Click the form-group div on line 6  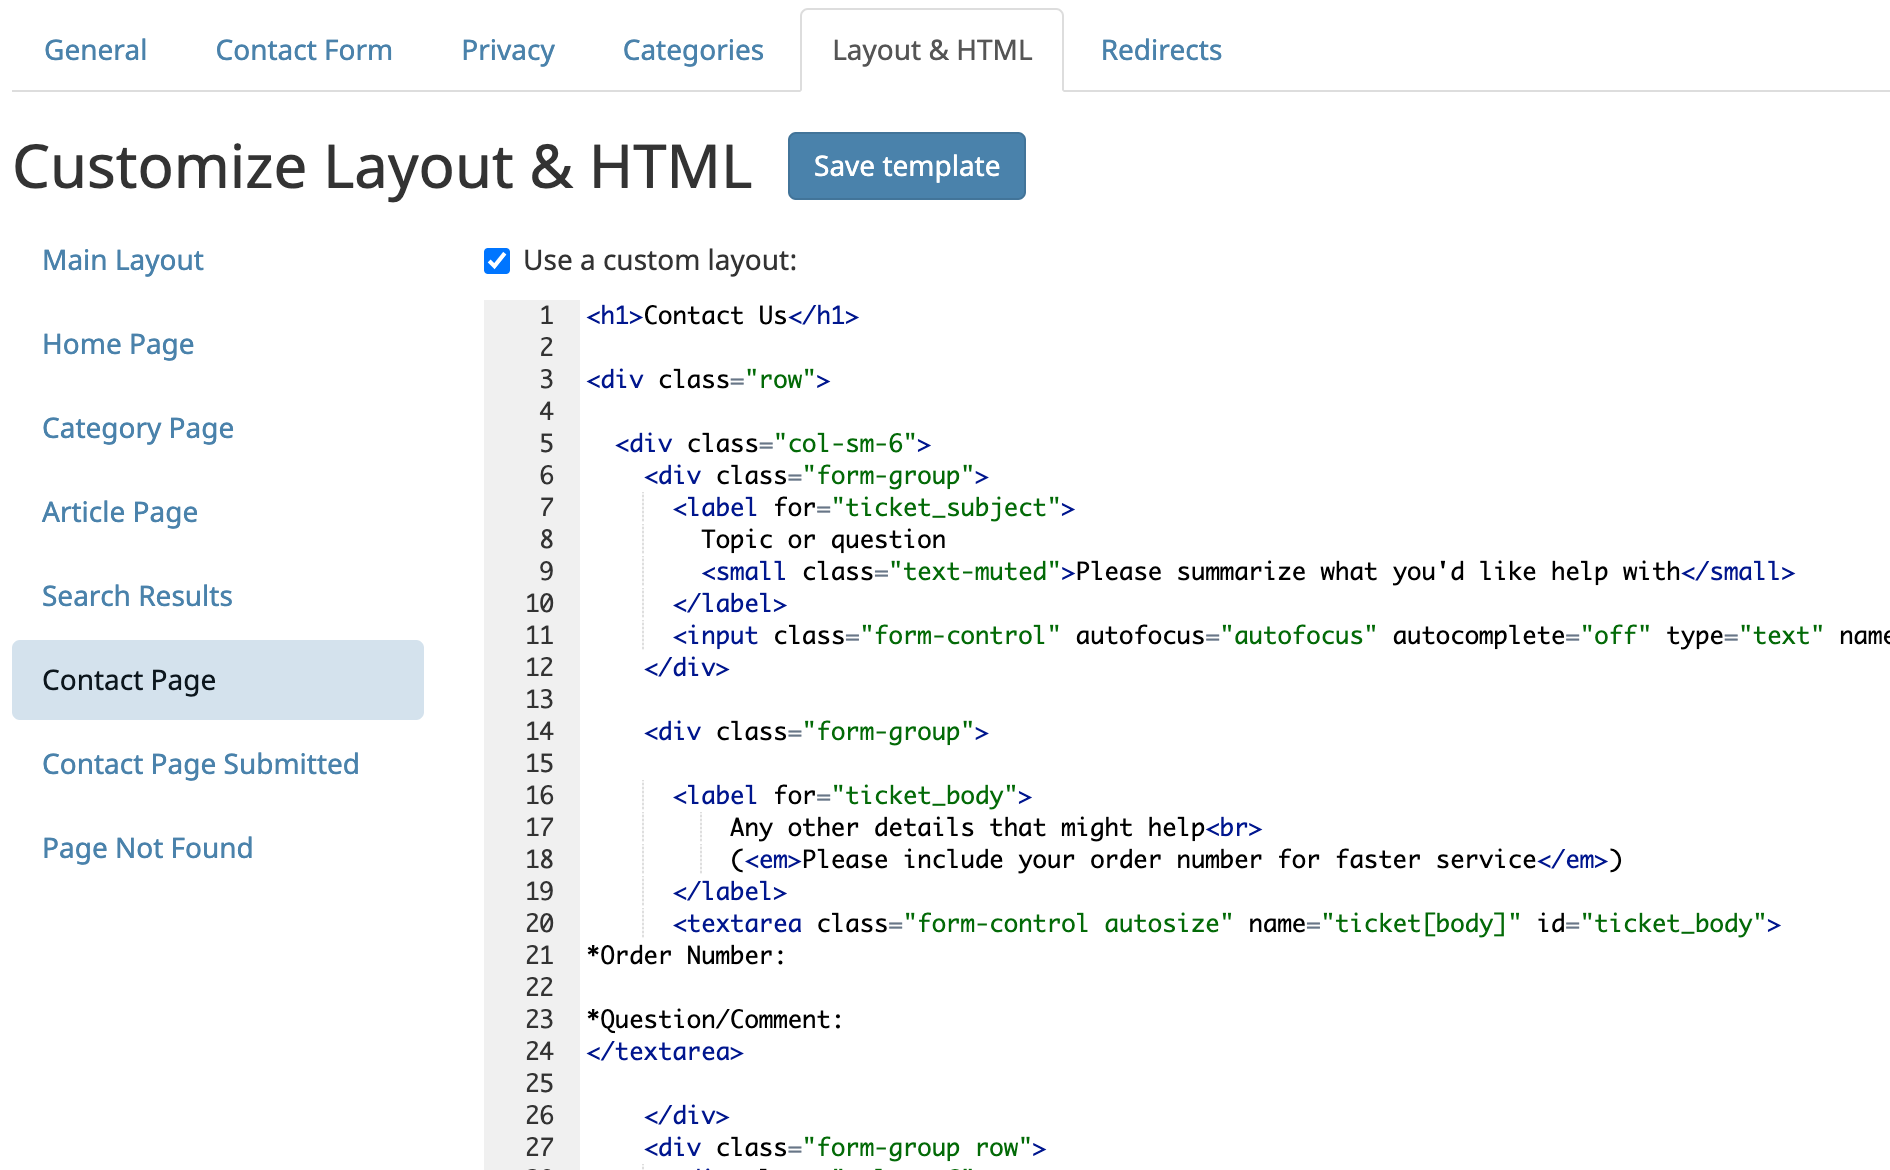tap(816, 476)
